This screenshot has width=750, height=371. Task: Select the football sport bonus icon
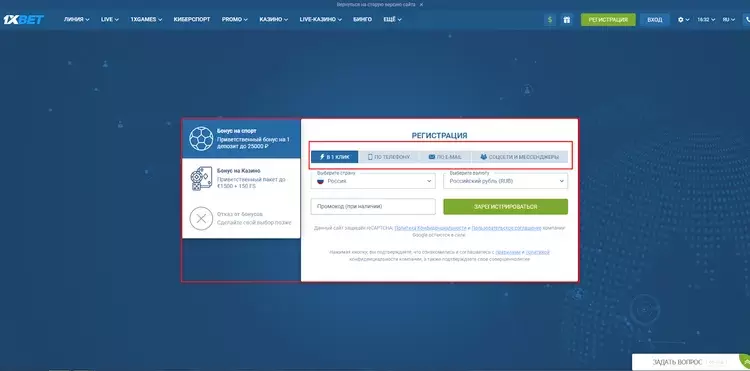coord(201,138)
